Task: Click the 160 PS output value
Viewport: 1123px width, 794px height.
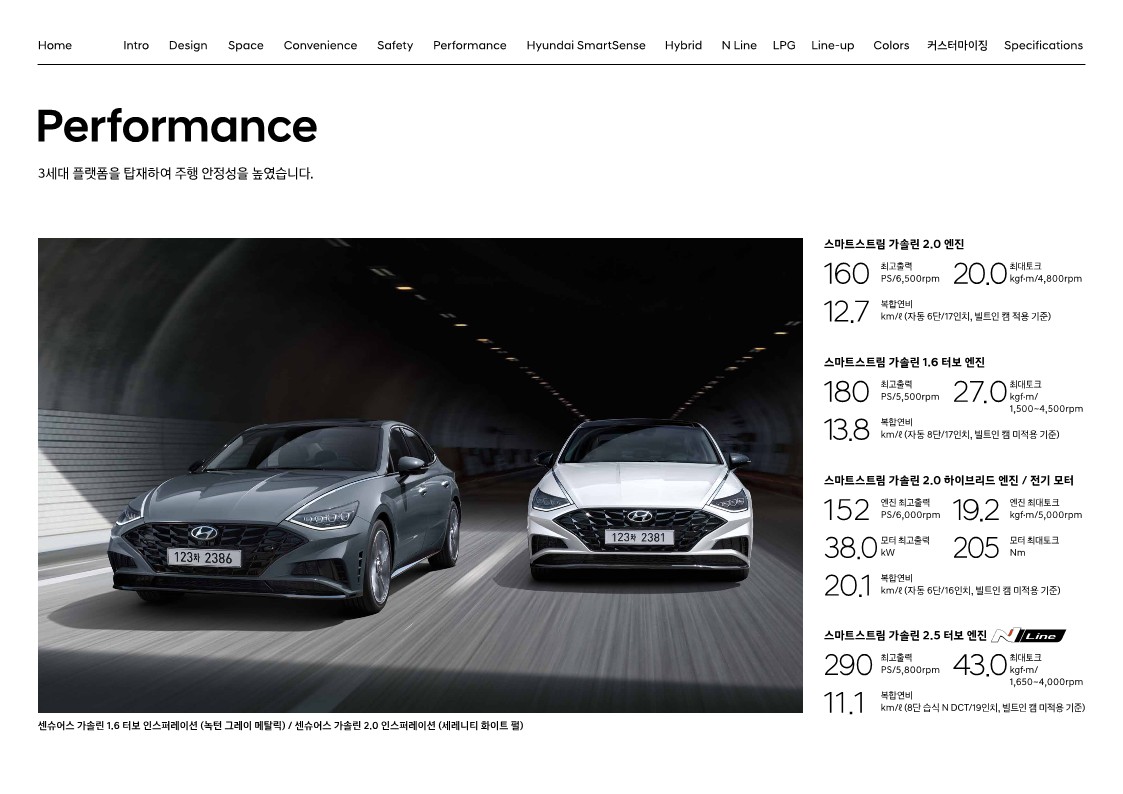Action: pos(847,273)
